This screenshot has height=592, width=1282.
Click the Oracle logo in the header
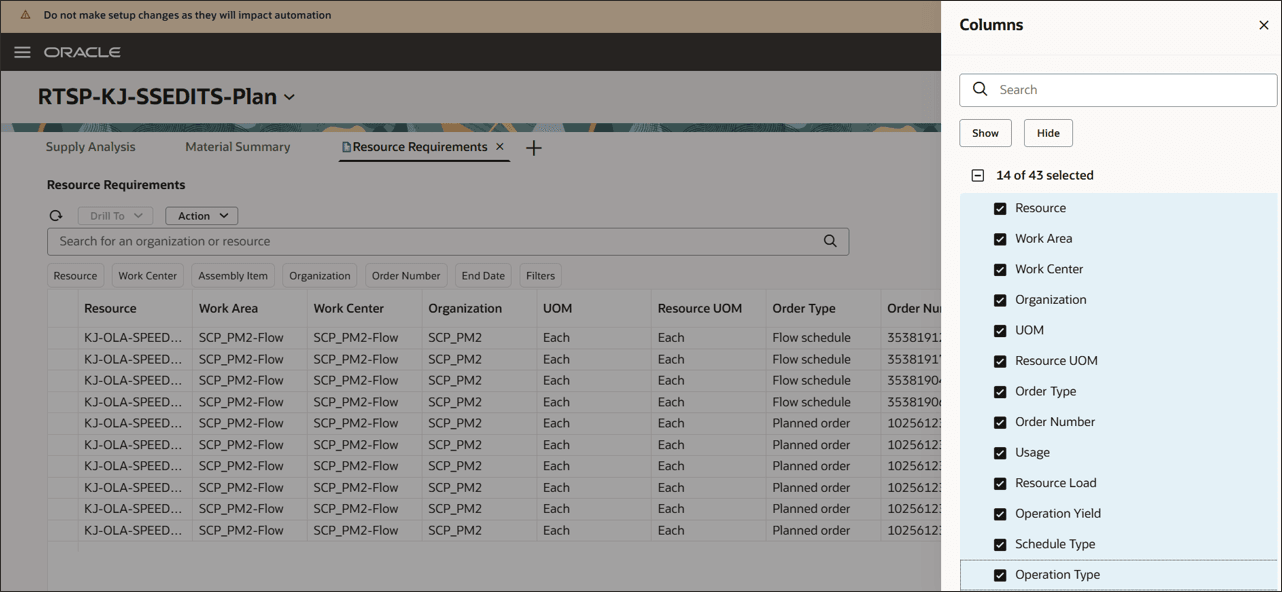pos(81,52)
